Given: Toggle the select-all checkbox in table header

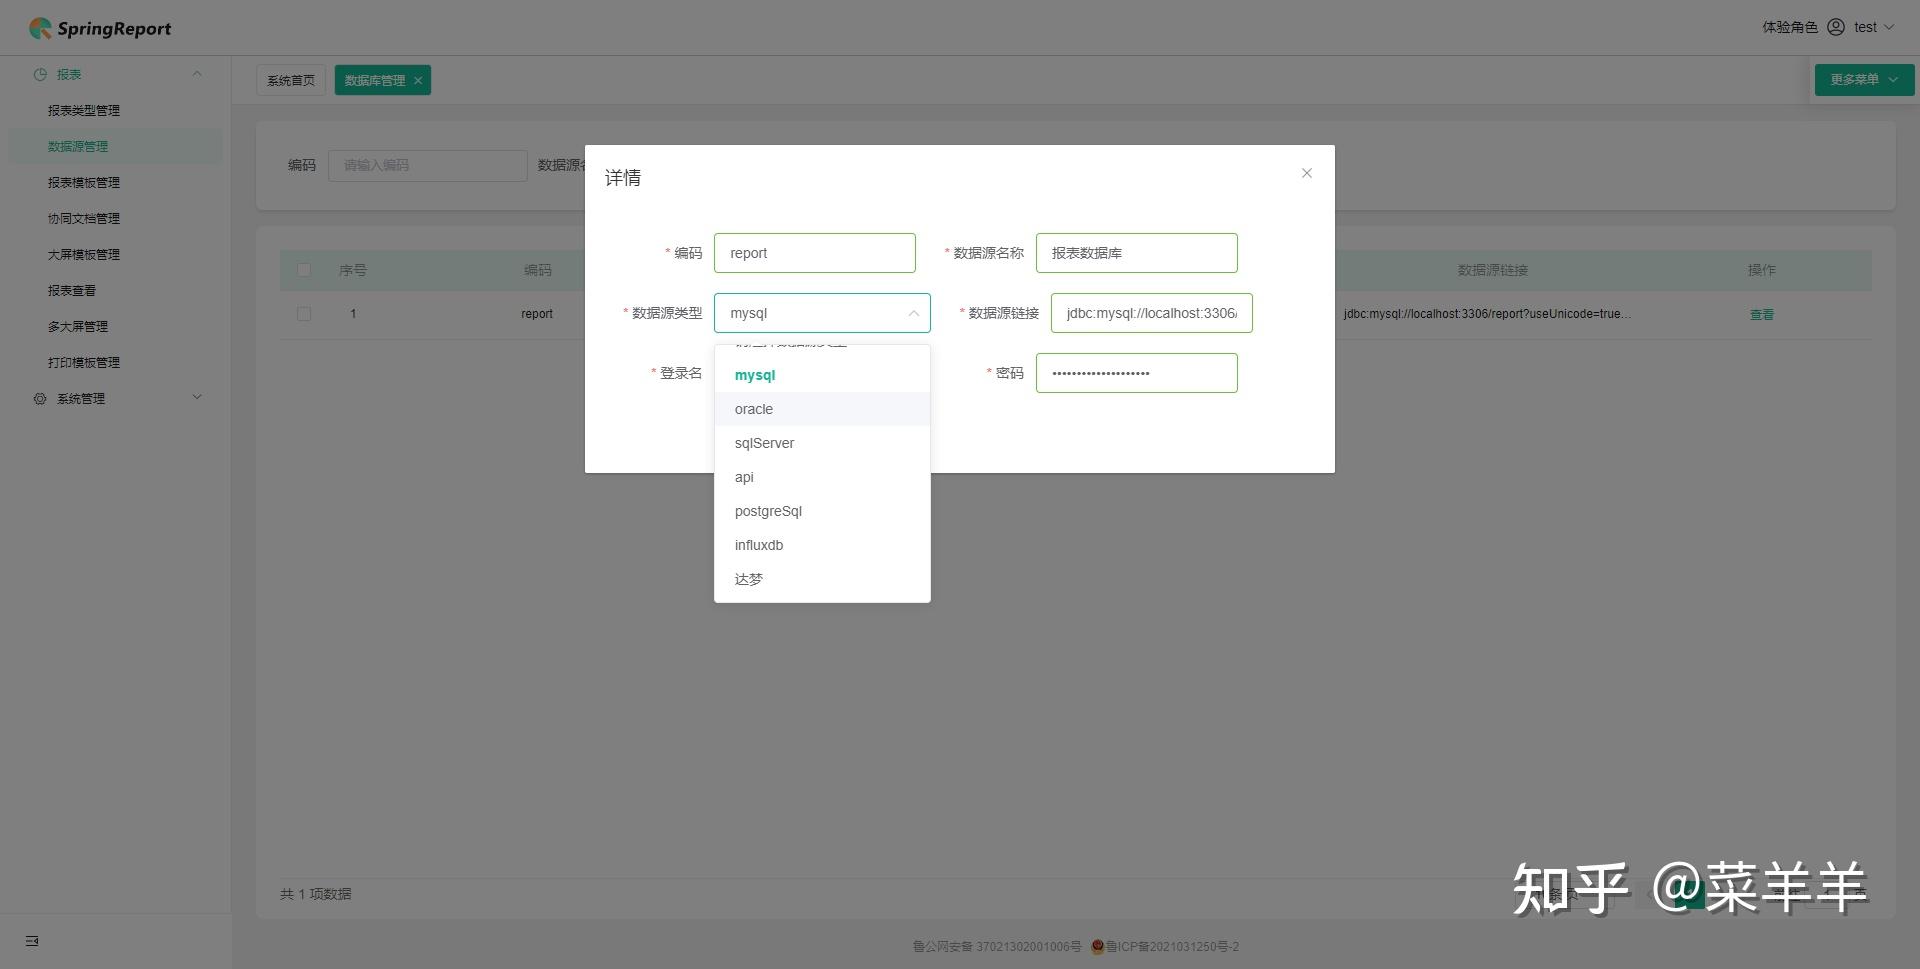Looking at the screenshot, I should click(x=304, y=270).
